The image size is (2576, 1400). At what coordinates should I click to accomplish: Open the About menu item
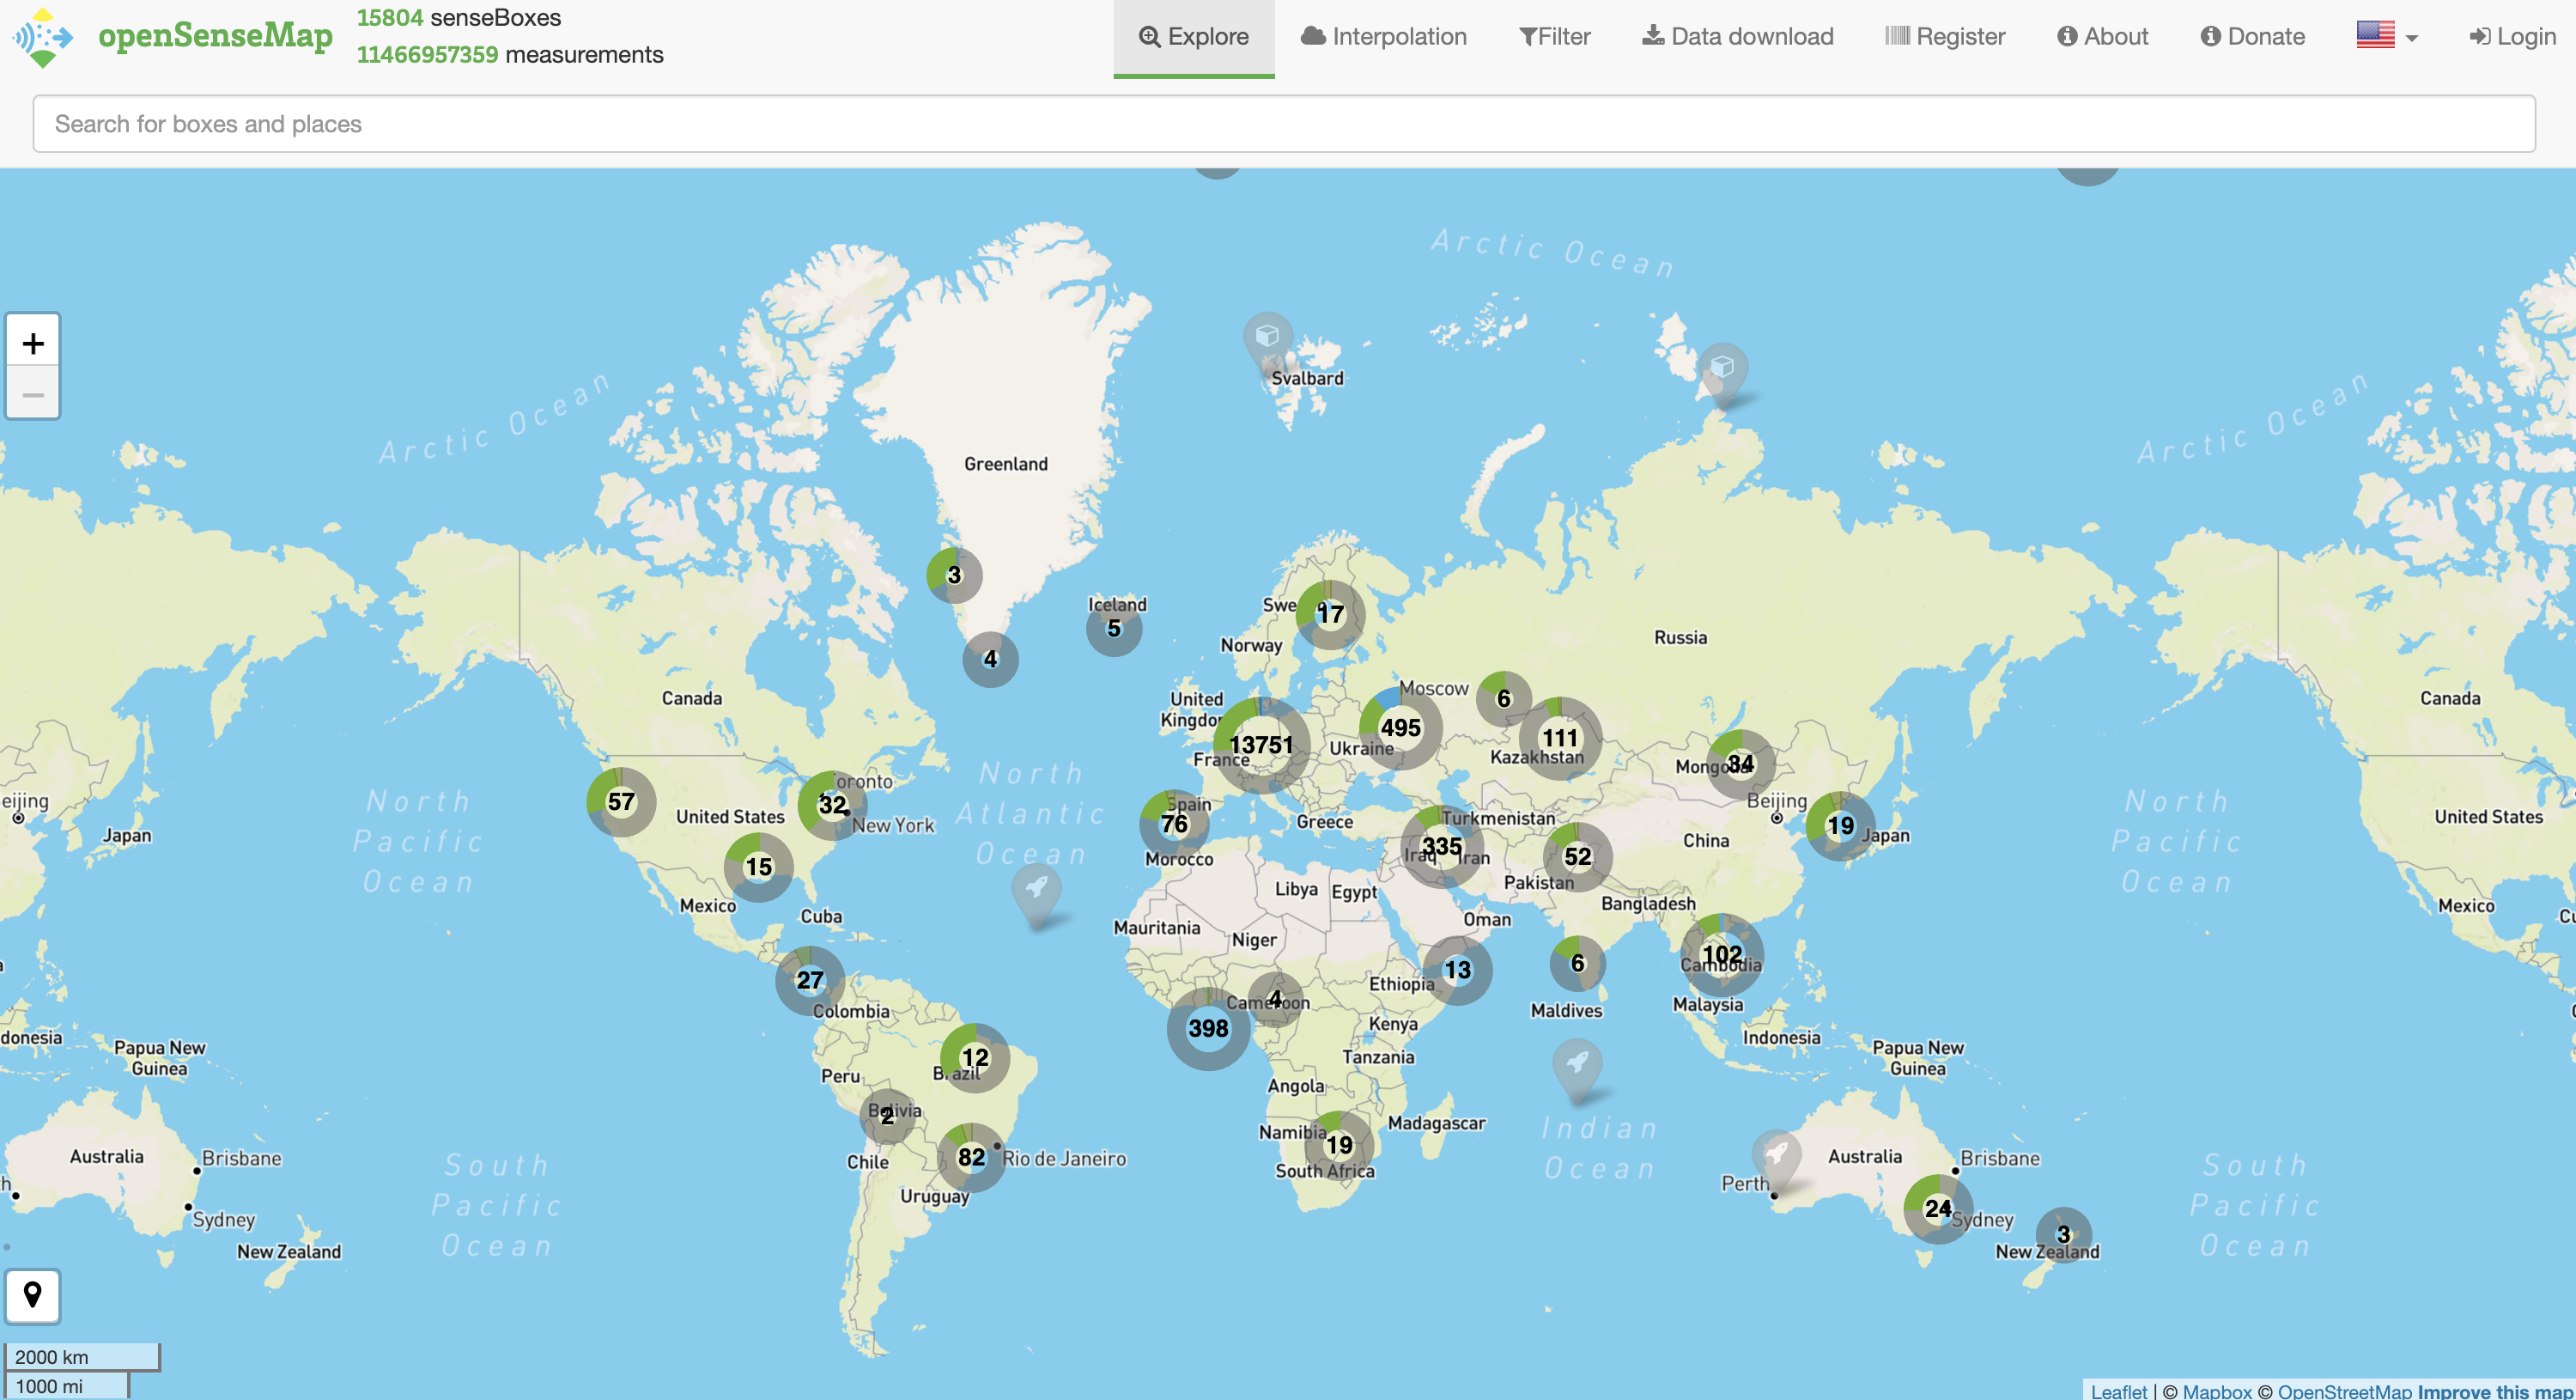click(2103, 37)
